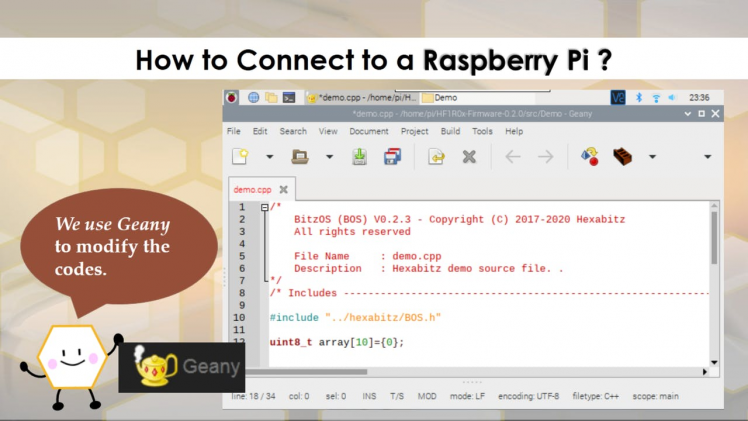Image resolution: width=748 pixels, height=421 pixels.
Task: Close the demo.cpp tab with X
Action: (x=283, y=190)
